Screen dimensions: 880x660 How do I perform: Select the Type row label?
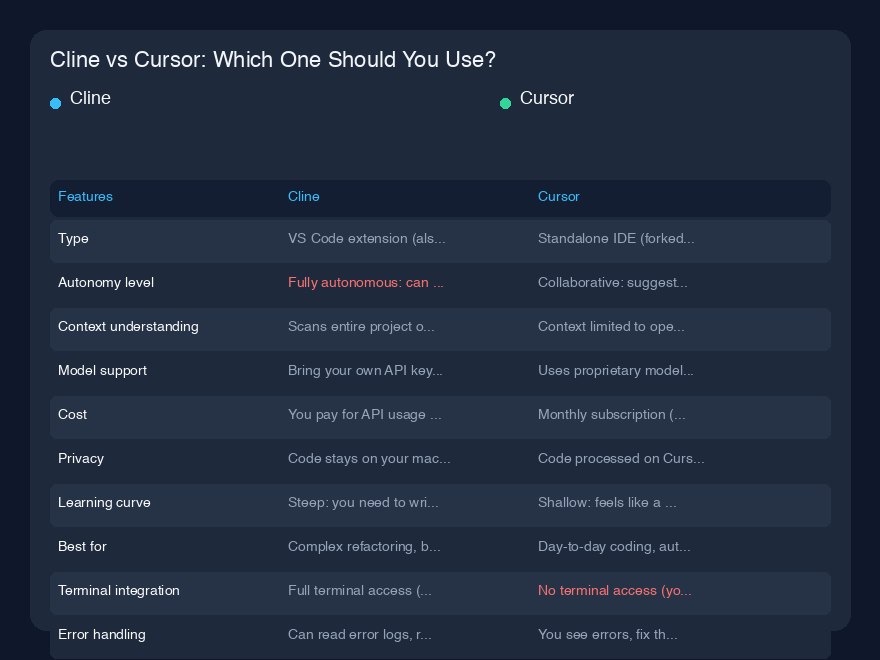(74, 239)
